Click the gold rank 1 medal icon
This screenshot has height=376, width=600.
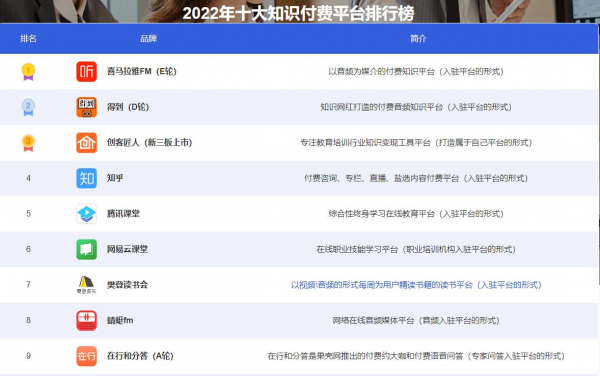(28, 72)
